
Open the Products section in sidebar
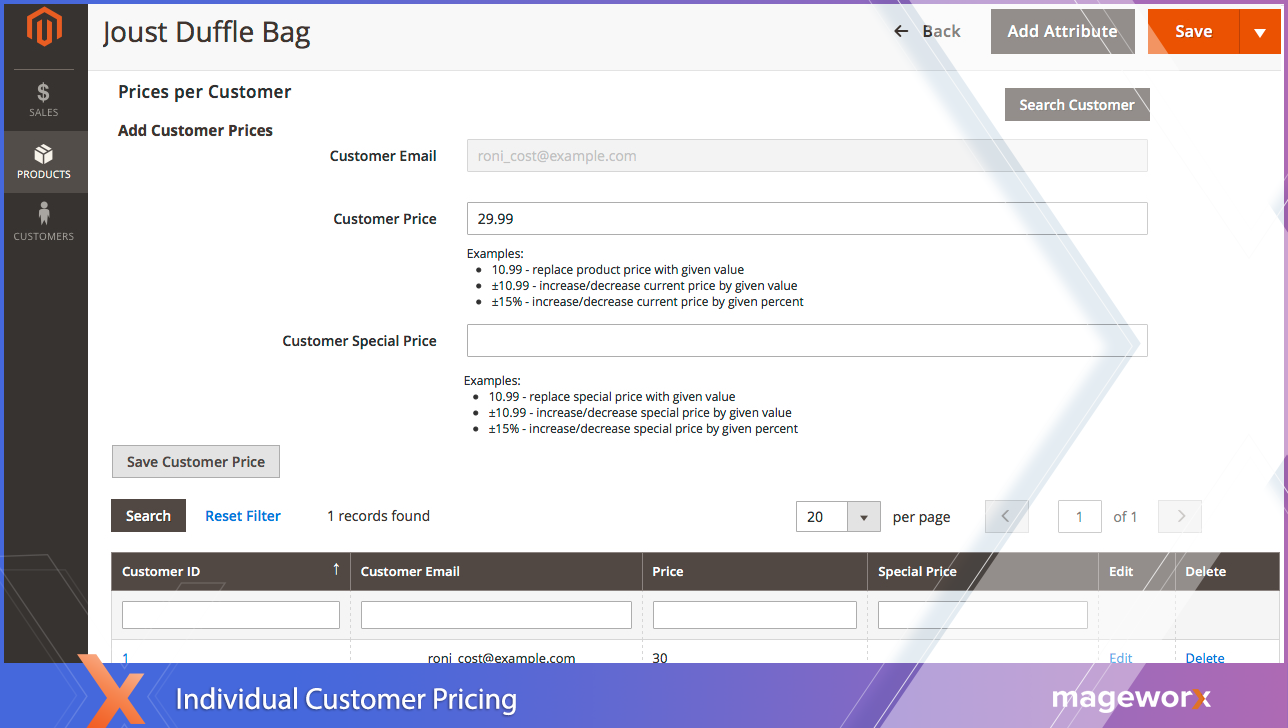click(44, 162)
